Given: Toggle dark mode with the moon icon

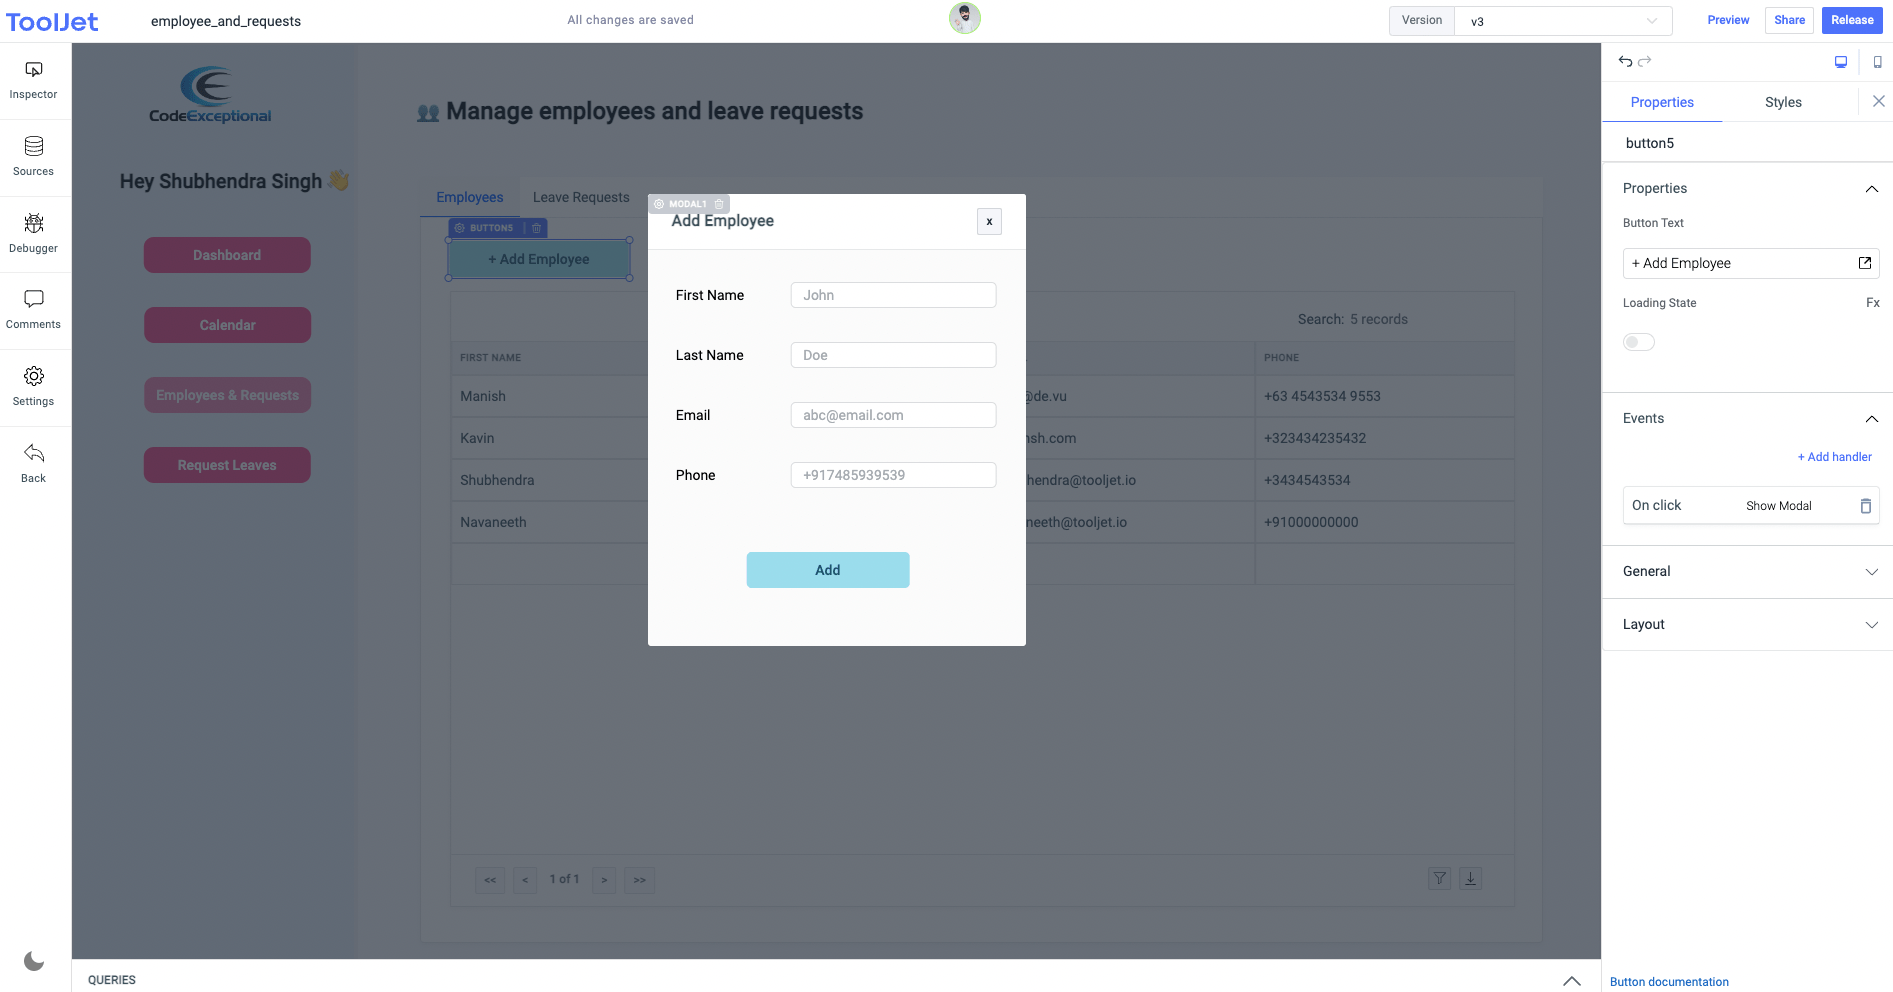Looking at the screenshot, I should tap(34, 961).
